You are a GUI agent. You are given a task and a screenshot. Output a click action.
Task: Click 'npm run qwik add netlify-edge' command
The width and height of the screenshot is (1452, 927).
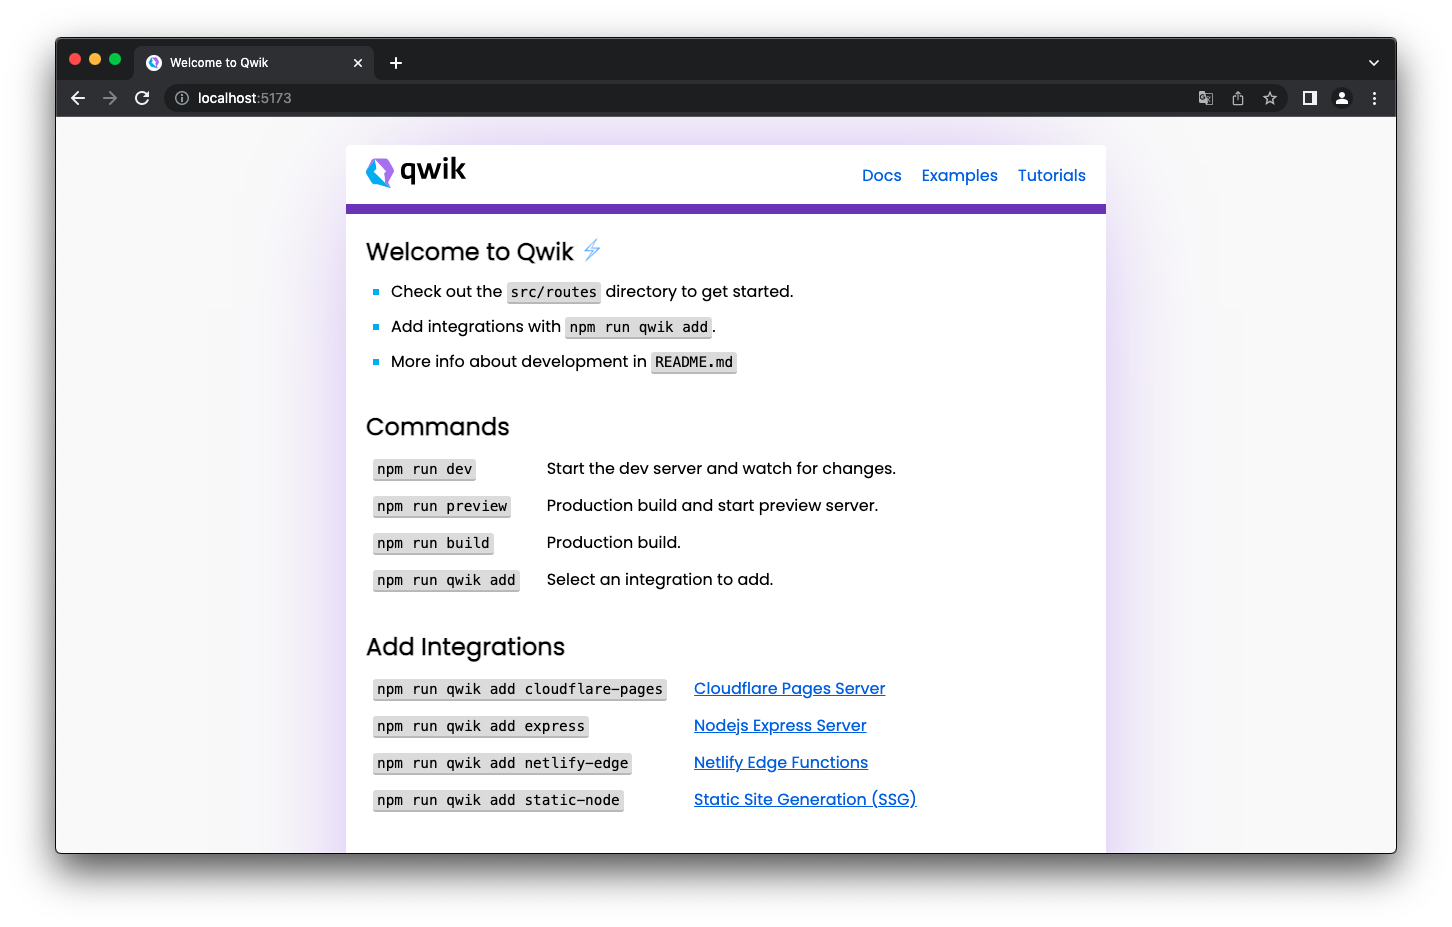click(502, 763)
